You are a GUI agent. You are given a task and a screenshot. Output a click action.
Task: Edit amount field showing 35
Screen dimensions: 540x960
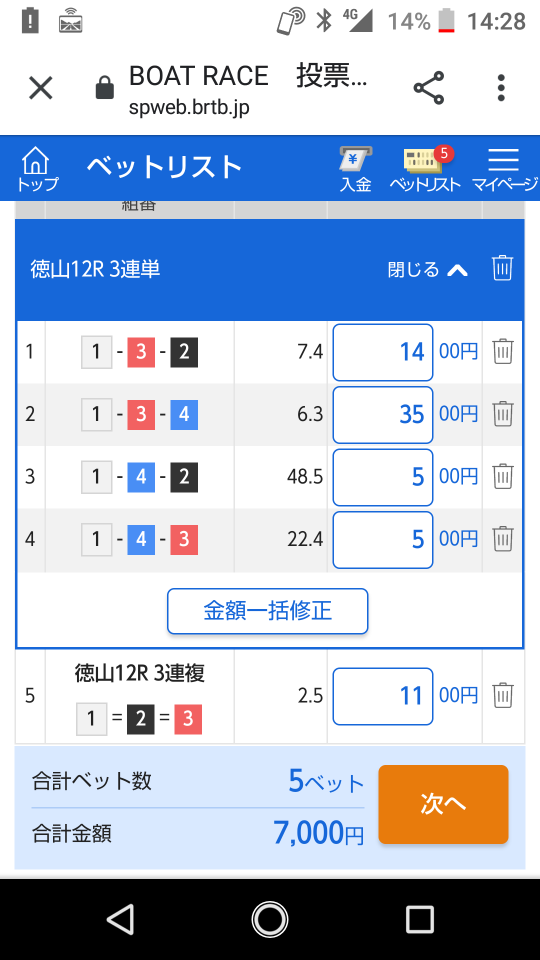click(x=383, y=414)
